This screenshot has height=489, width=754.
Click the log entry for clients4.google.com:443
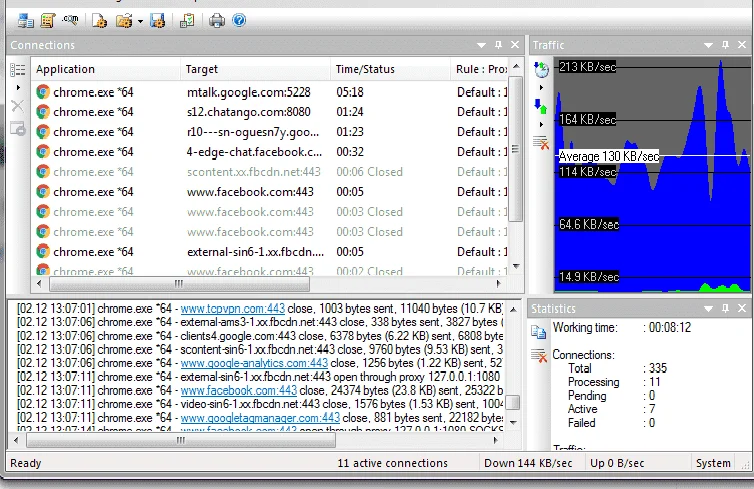[260, 336]
